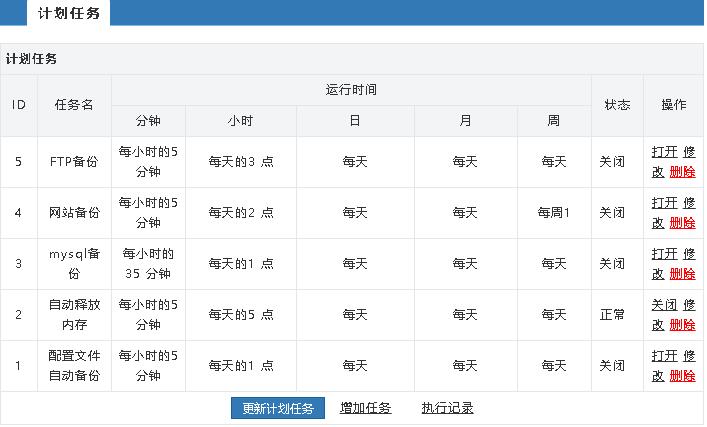Delete the 自动释放内存 task
This screenshot has width=707, height=427.
682,325
